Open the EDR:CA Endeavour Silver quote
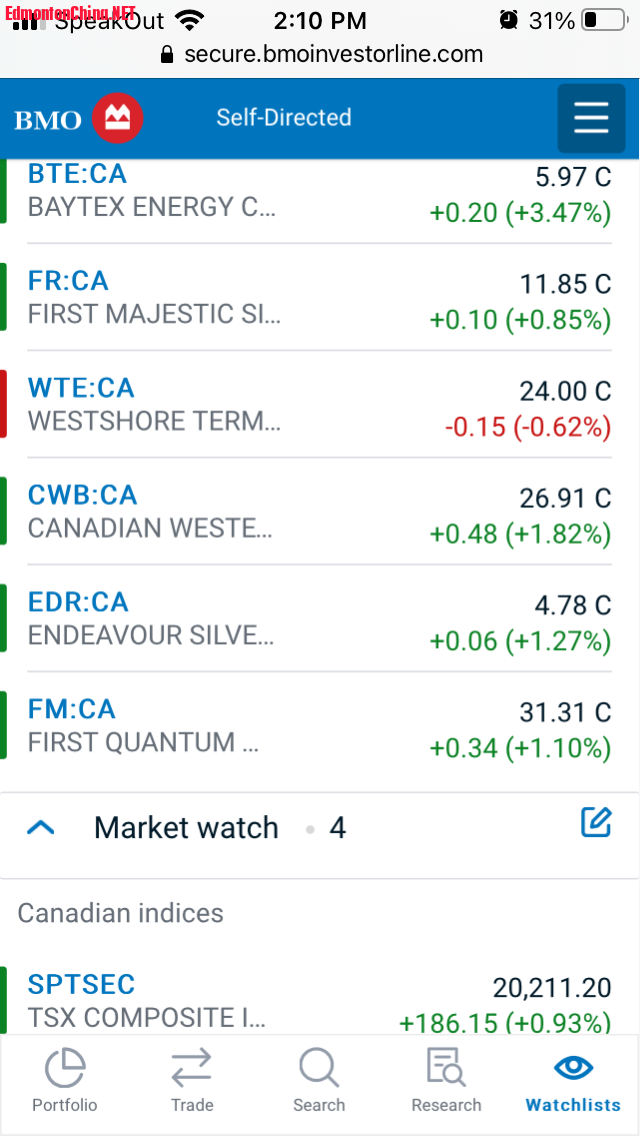This screenshot has width=640, height=1136. point(320,619)
